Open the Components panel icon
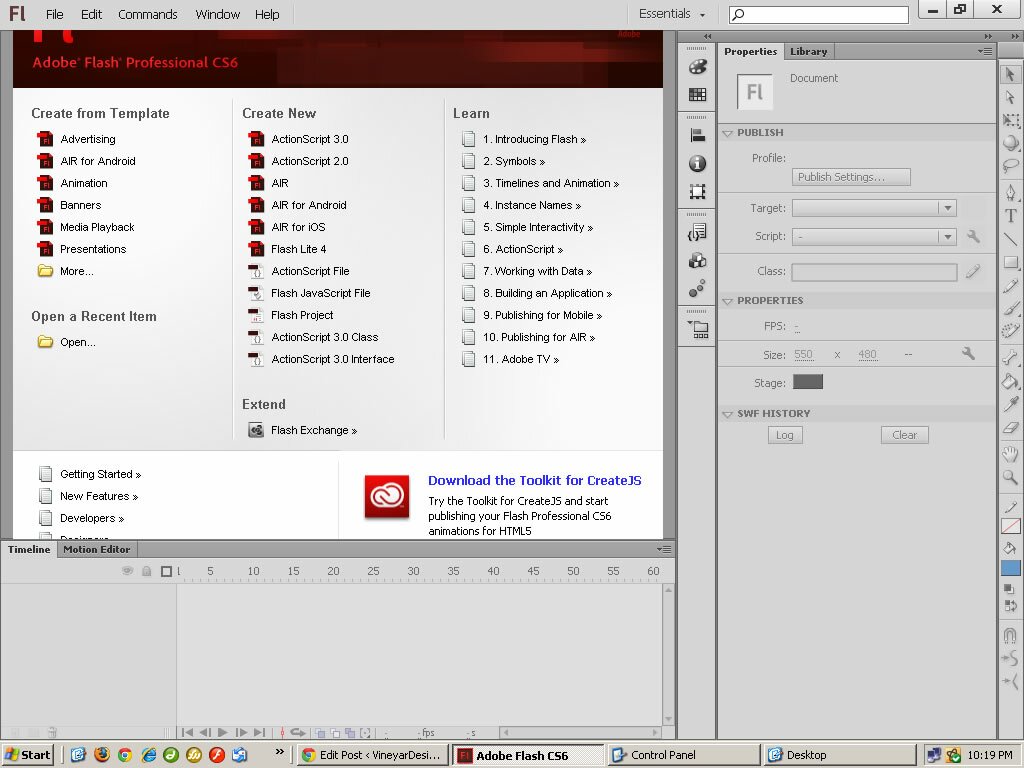This screenshot has height=768, width=1024. (697, 260)
